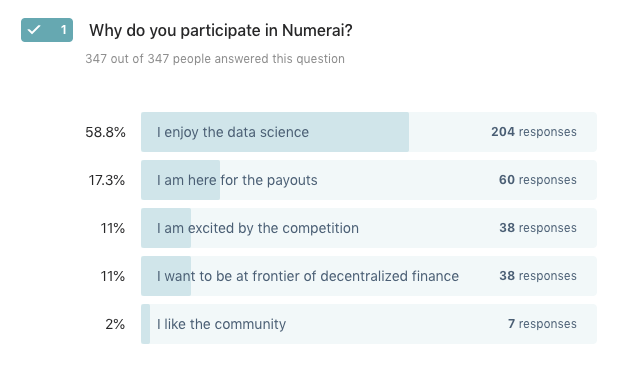Viewport: 639px width, 370px height.
Task: Click the "204 responses" count
Action: 533,132
